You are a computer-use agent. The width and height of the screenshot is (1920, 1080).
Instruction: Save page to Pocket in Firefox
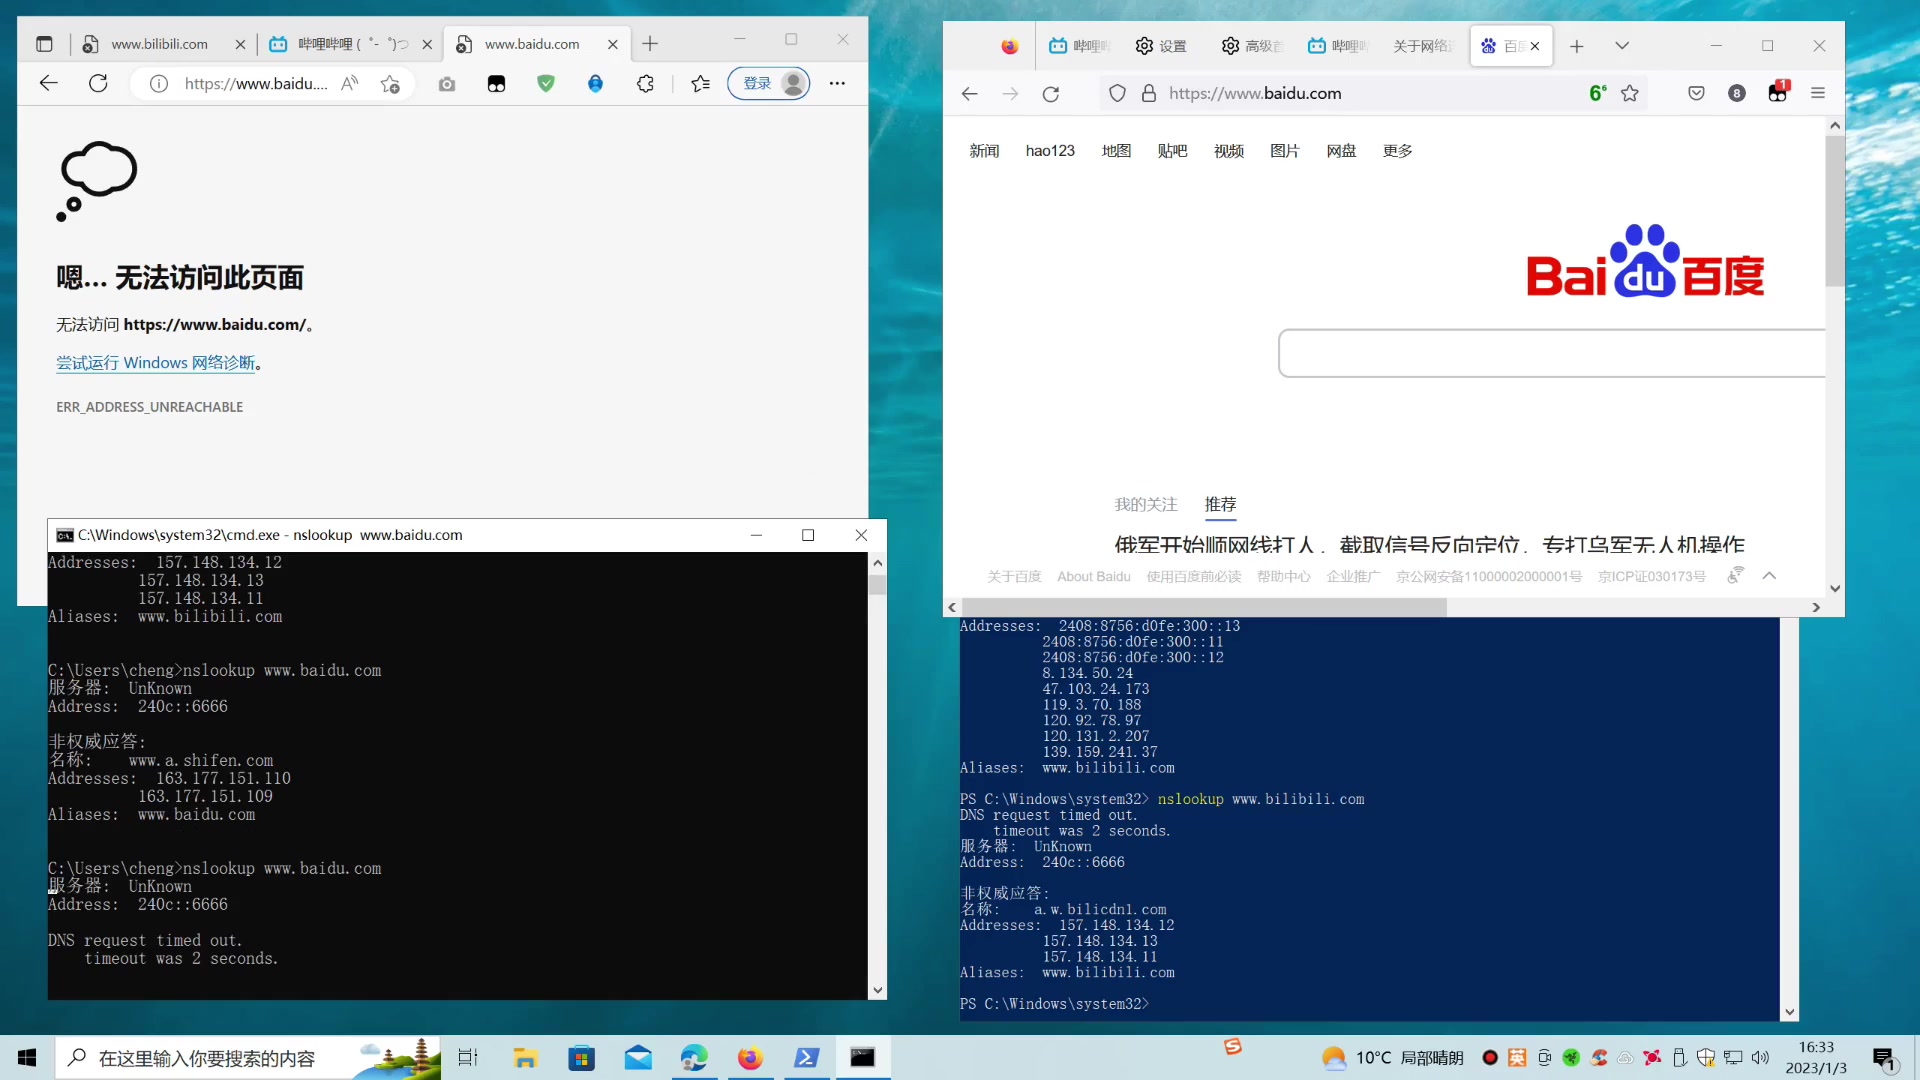pos(1696,93)
